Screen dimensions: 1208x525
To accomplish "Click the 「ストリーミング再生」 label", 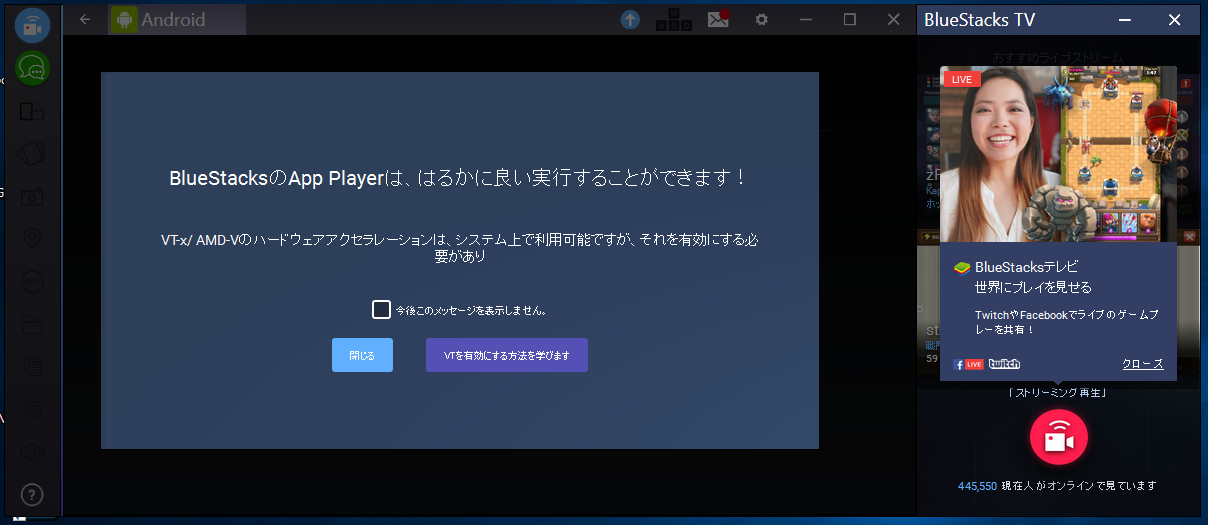I will click(x=1058, y=392).
